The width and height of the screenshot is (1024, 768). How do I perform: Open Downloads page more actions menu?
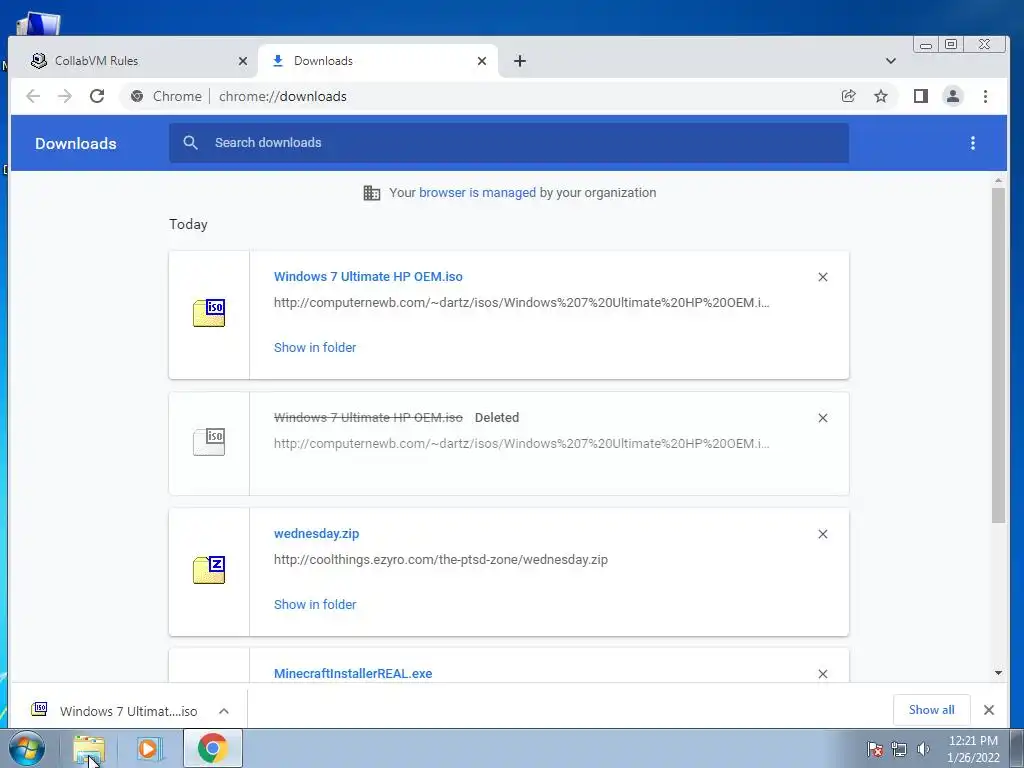[972, 143]
